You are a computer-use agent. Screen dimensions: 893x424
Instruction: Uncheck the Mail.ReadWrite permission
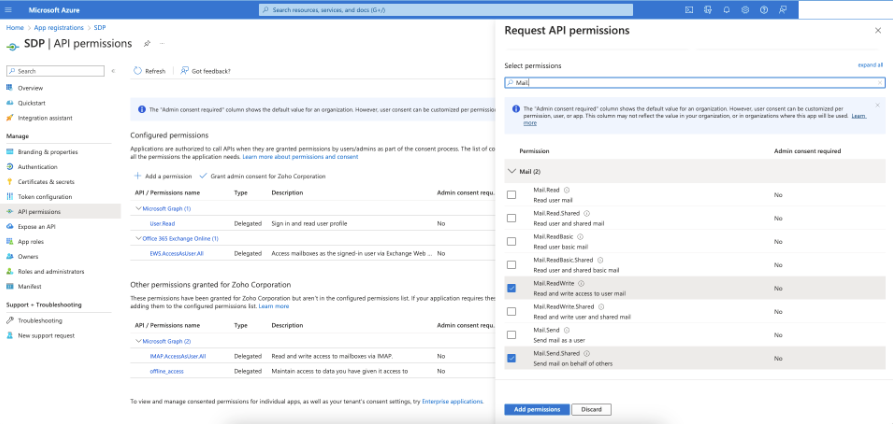tap(512, 289)
